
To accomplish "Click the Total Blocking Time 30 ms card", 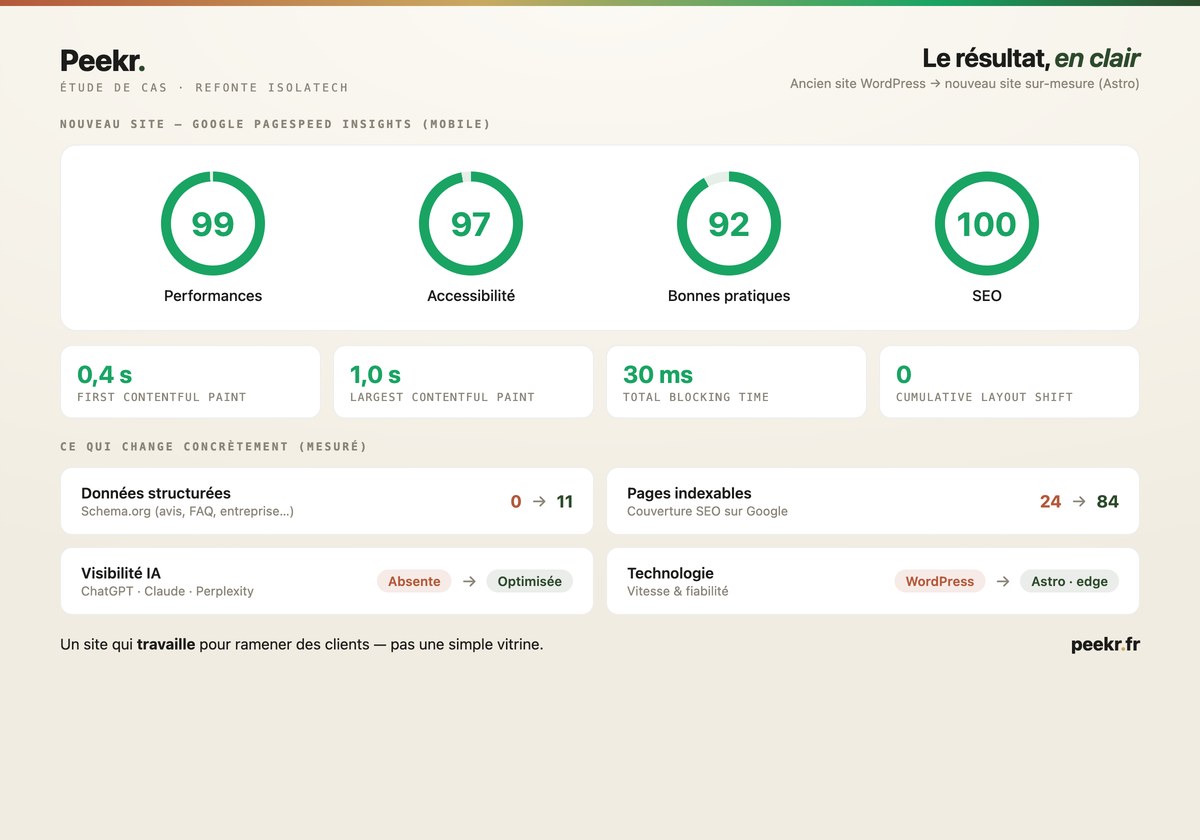I will [x=736, y=382].
